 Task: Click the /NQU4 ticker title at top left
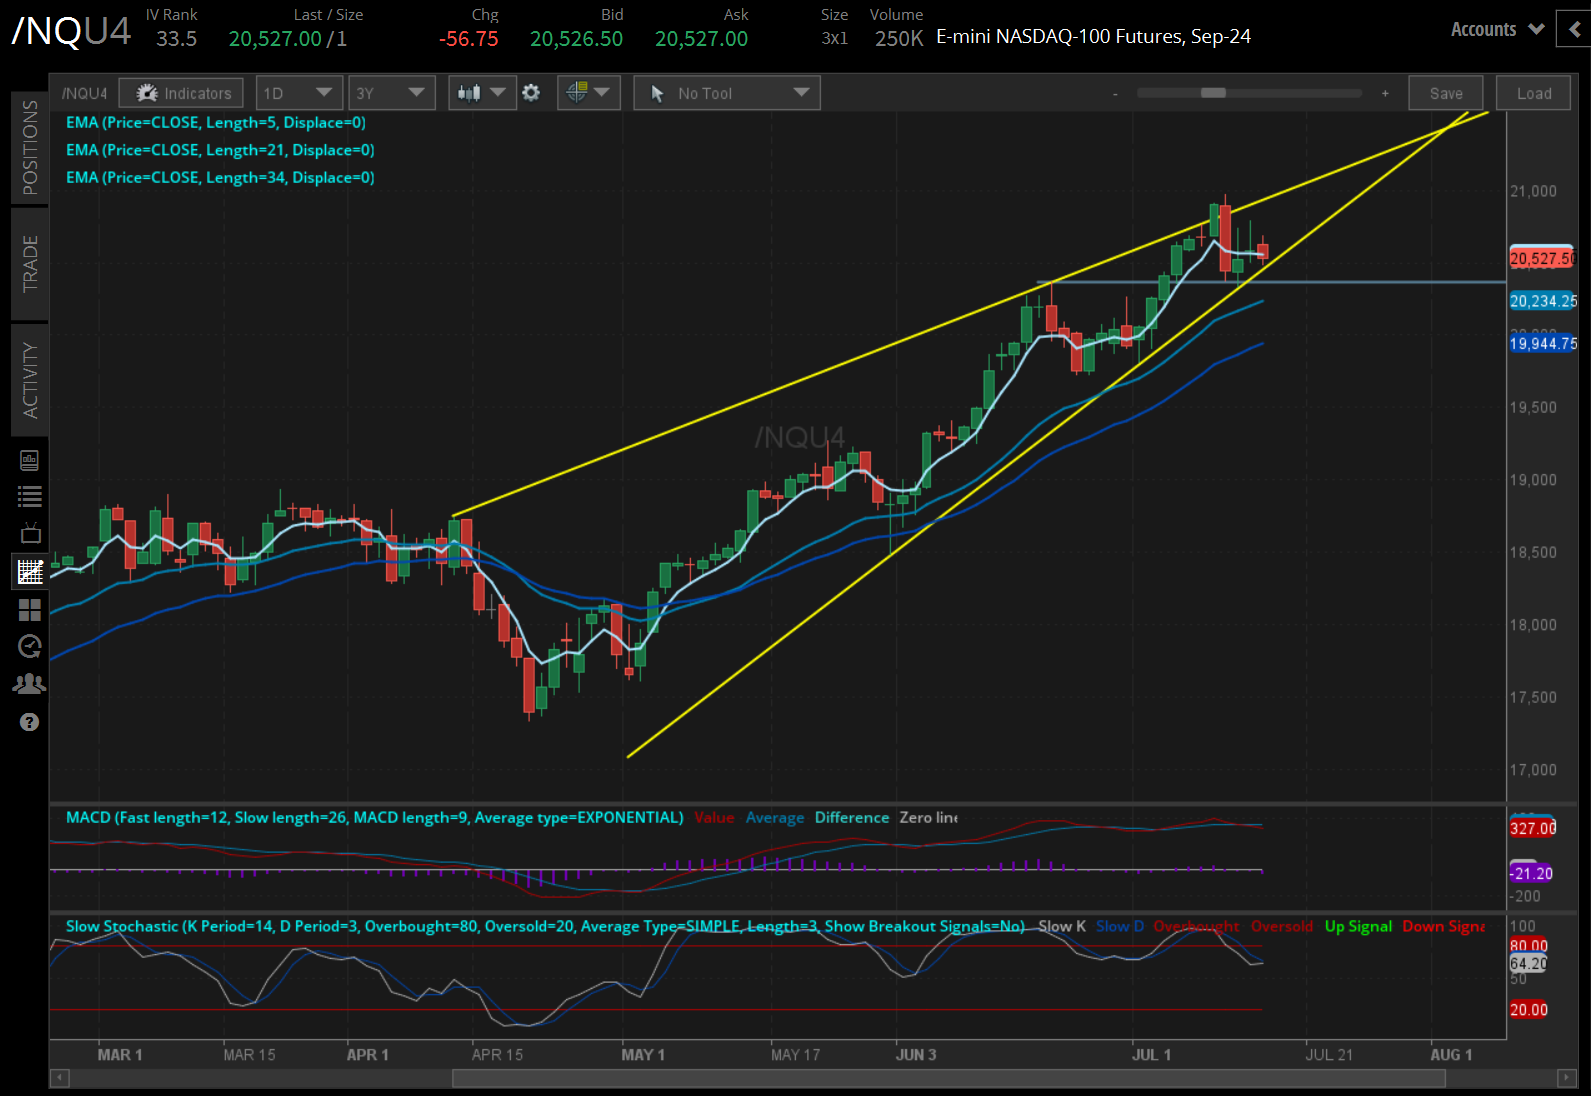point(71,31)
